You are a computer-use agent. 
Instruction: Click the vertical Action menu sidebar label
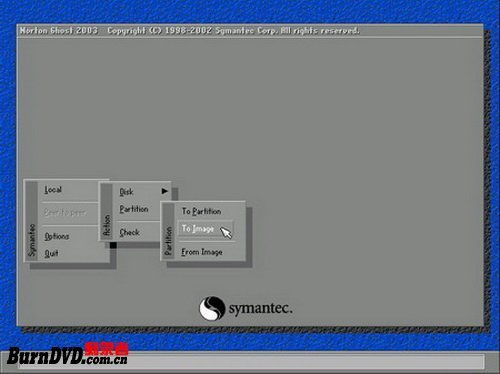(107, 225)
